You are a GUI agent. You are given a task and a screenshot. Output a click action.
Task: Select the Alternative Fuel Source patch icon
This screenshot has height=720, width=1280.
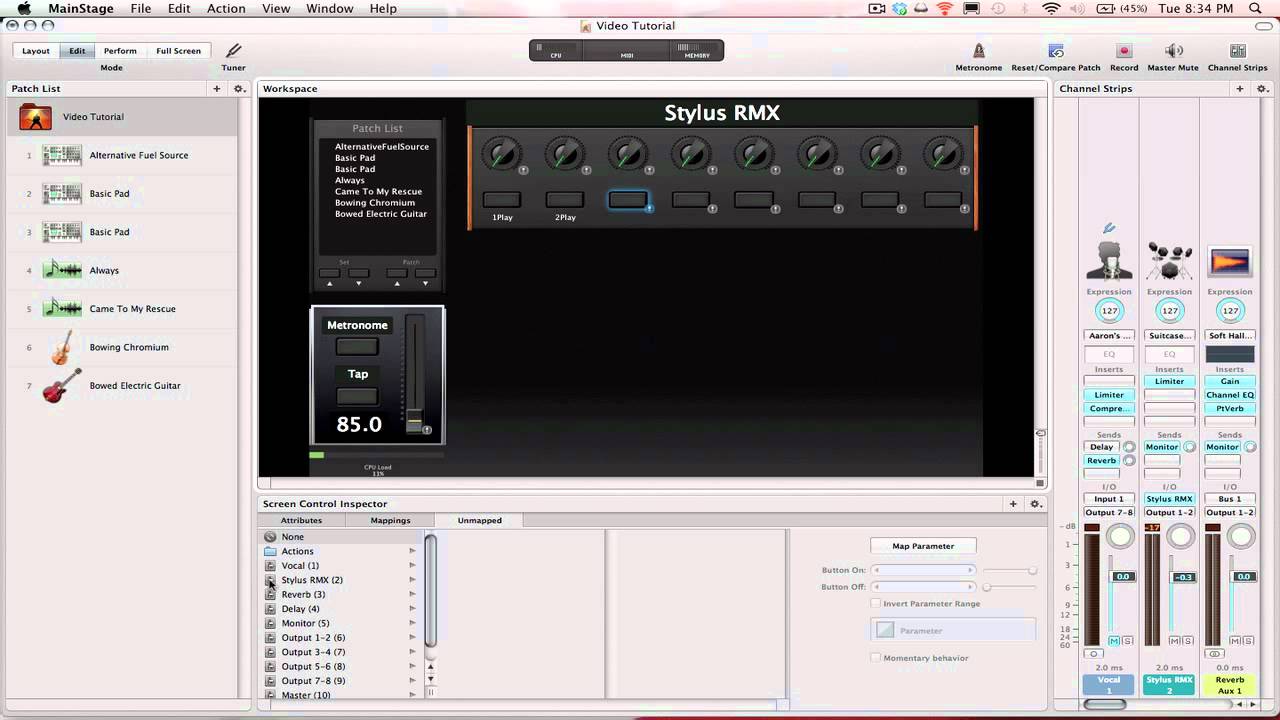click(x=62, y=155)
